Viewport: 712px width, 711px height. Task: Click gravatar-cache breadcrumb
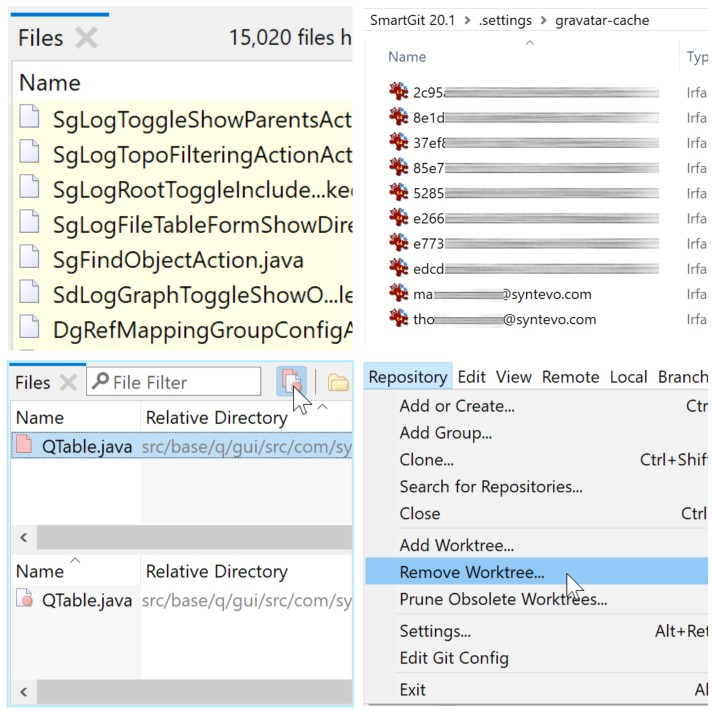(602, 20)
